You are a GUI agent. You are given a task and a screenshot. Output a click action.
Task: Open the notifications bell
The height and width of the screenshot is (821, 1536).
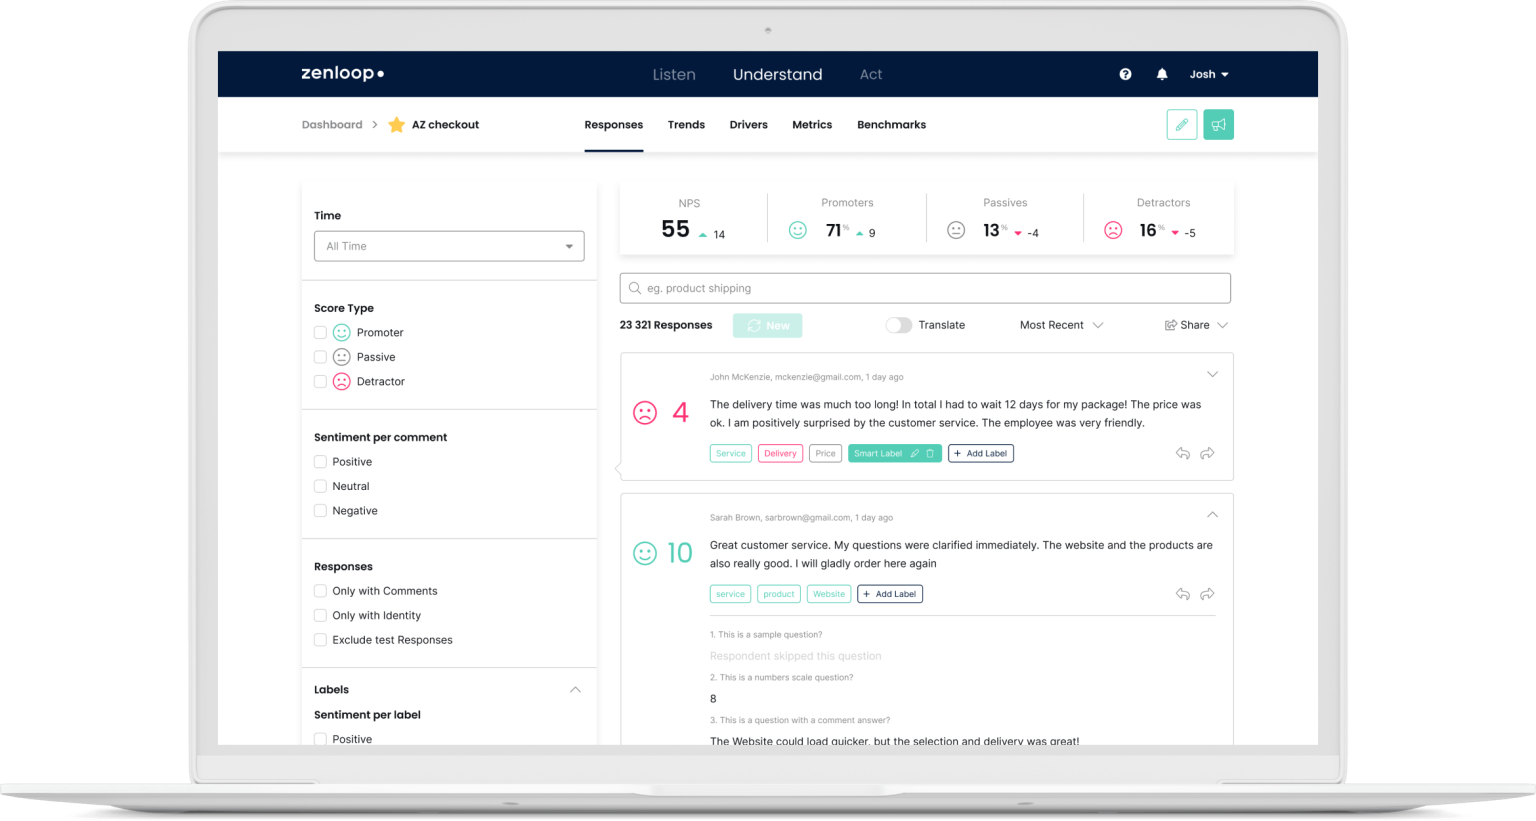(1161, 74)
